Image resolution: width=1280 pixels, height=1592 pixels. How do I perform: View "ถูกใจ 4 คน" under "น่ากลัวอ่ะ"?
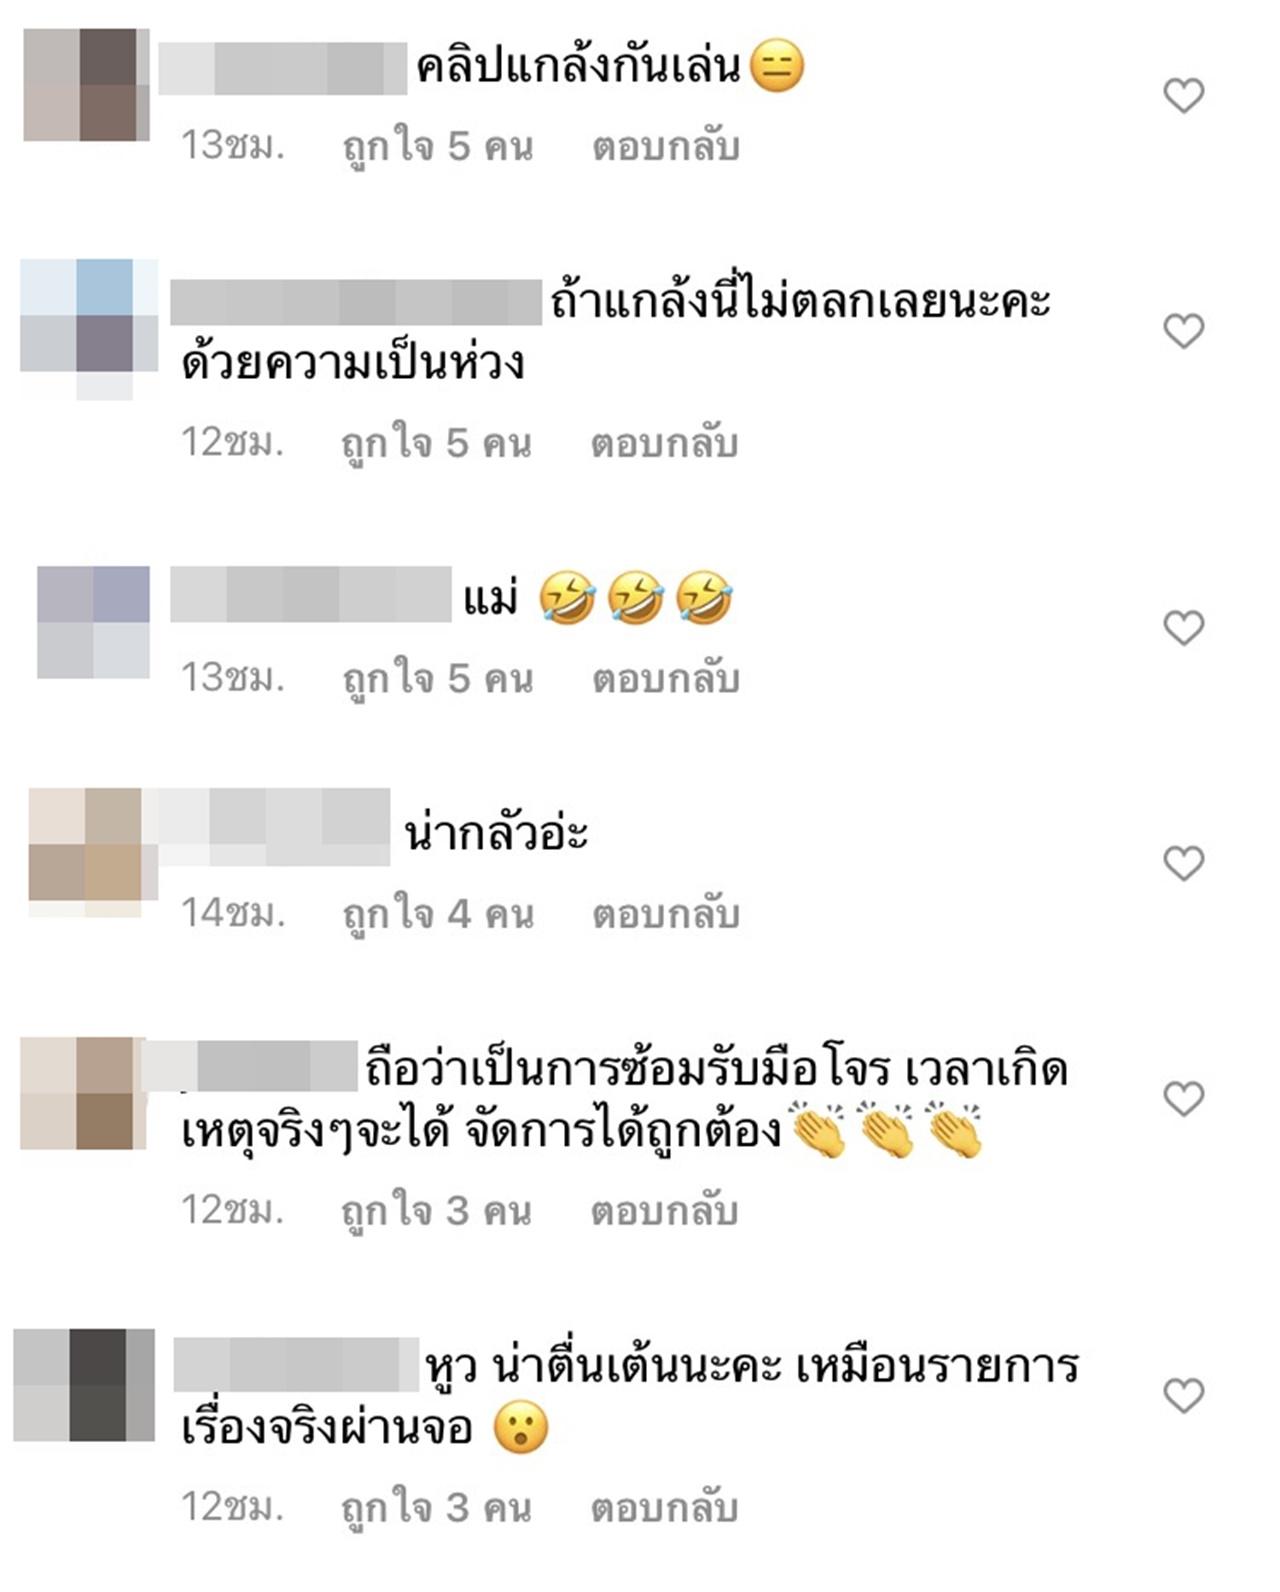tap(438, 914)
